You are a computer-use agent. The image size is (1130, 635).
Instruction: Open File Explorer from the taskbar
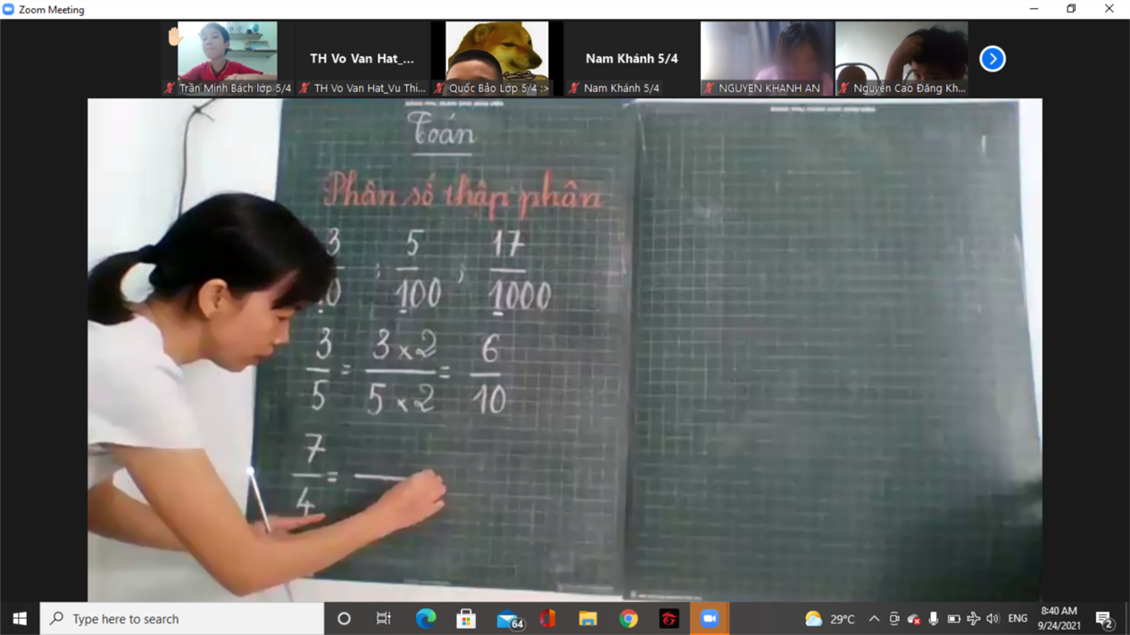[588, 619]
